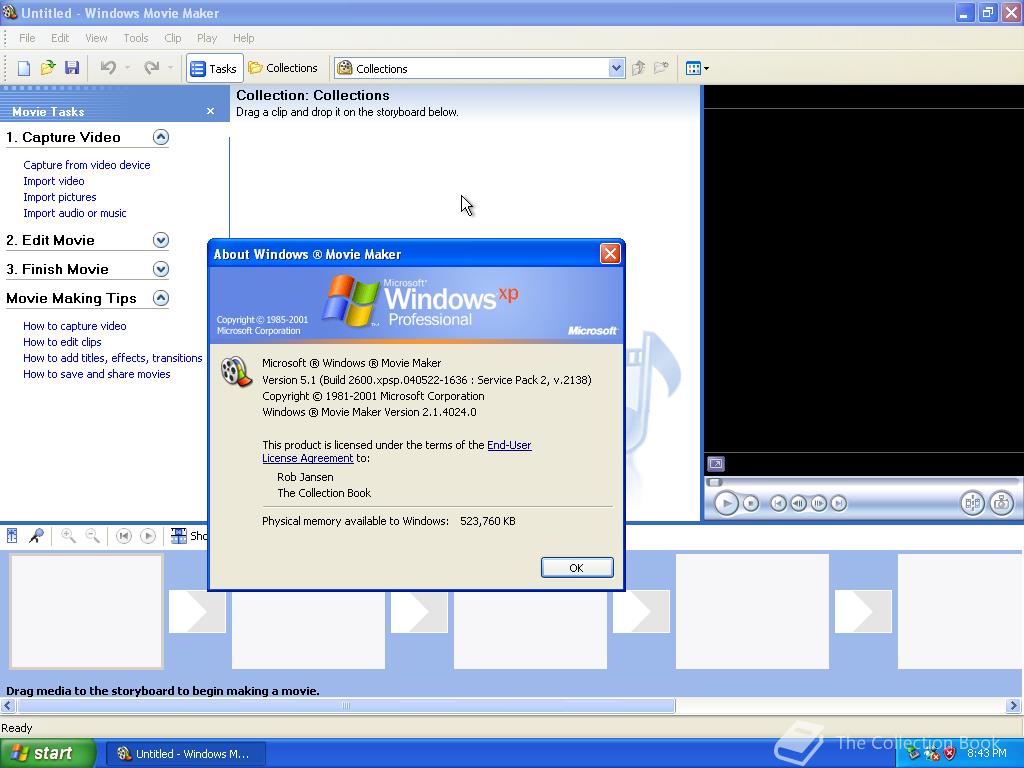Close the Movie Tasks pane
Viewport: 1024px width, 768px height.
210,111
